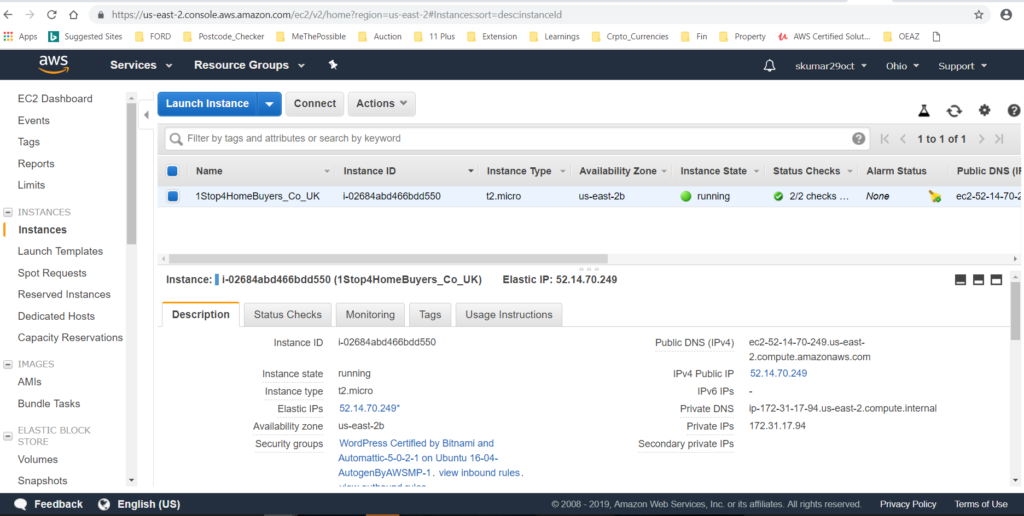This screenshot has height=516, width=1024.
Task: Open the Resource Groups dropdown
Action: (249, 65)
